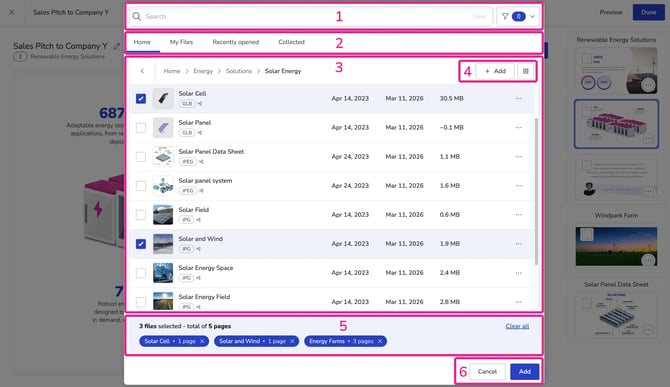
Task: Click the share icon under Solar and Wind
Action: (198, 249)
